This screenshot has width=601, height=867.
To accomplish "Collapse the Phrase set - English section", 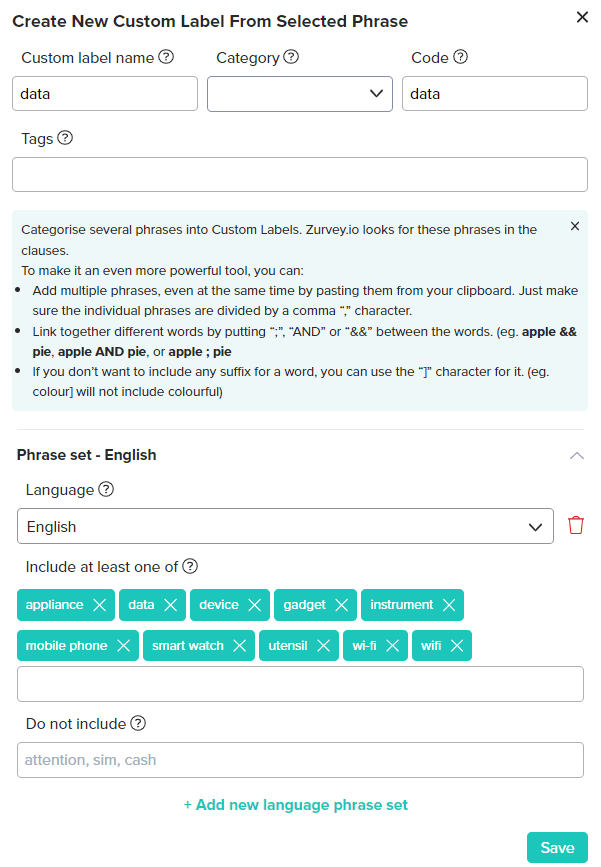I will pos(576,455).
